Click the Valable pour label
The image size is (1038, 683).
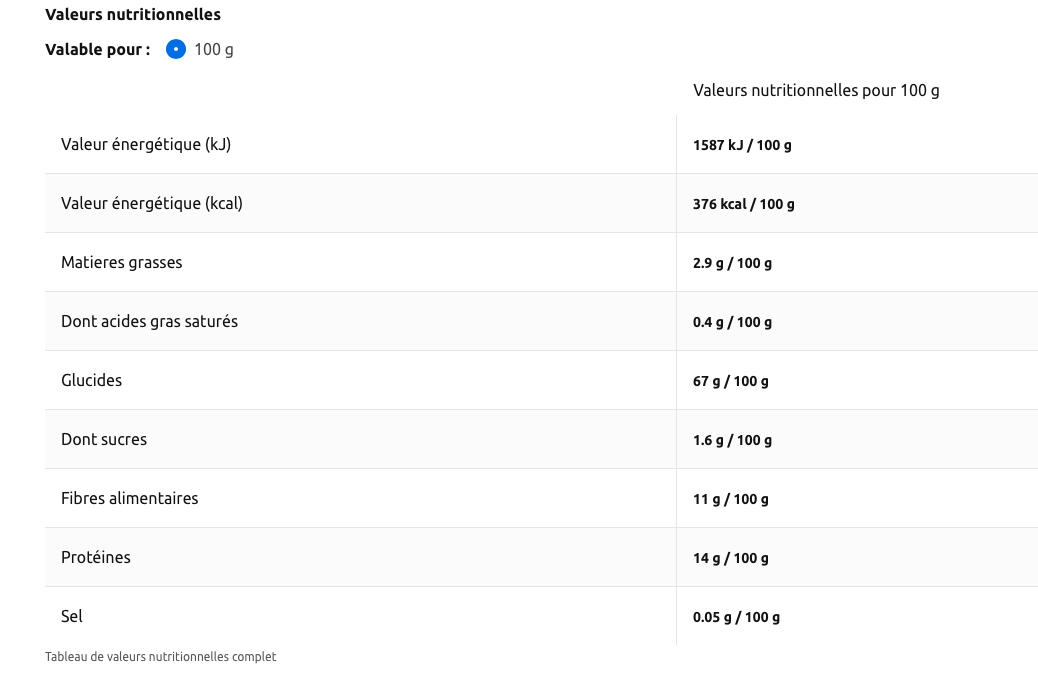(98, 49)
